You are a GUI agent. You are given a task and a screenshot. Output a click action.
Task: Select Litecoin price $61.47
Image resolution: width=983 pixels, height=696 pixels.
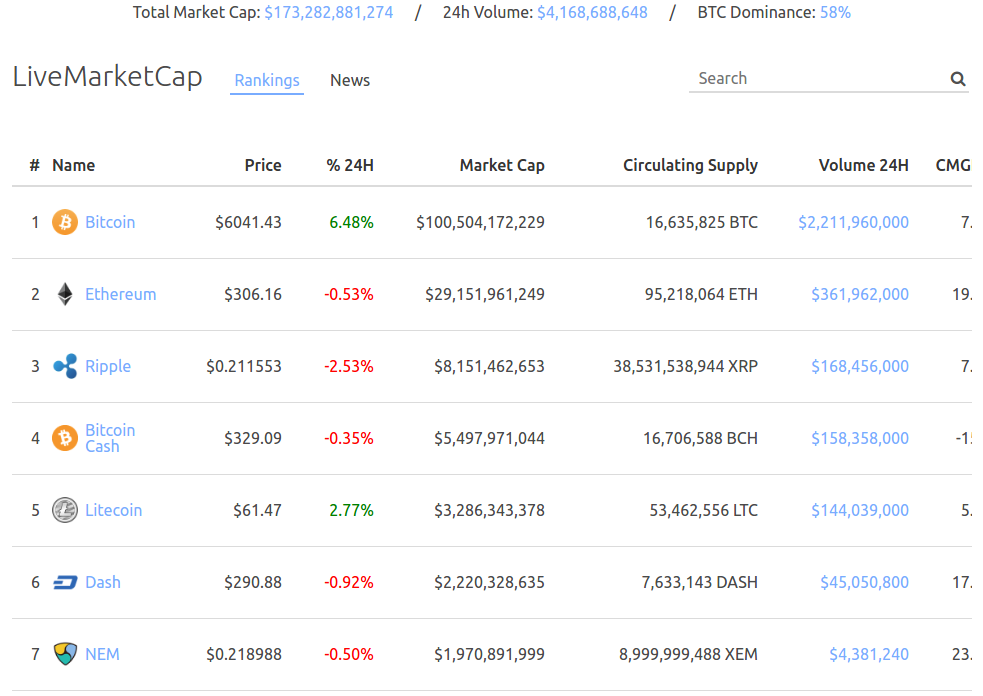(257, 510)
